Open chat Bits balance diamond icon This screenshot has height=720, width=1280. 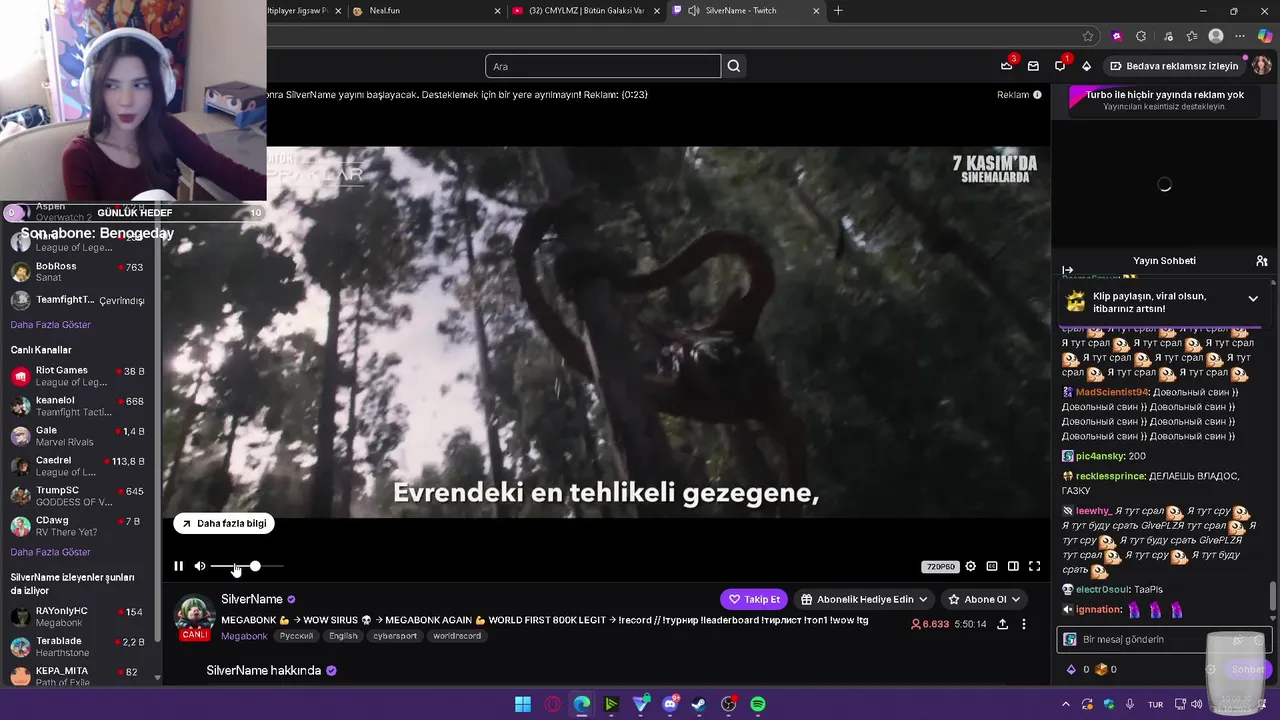coord(1071,669)
